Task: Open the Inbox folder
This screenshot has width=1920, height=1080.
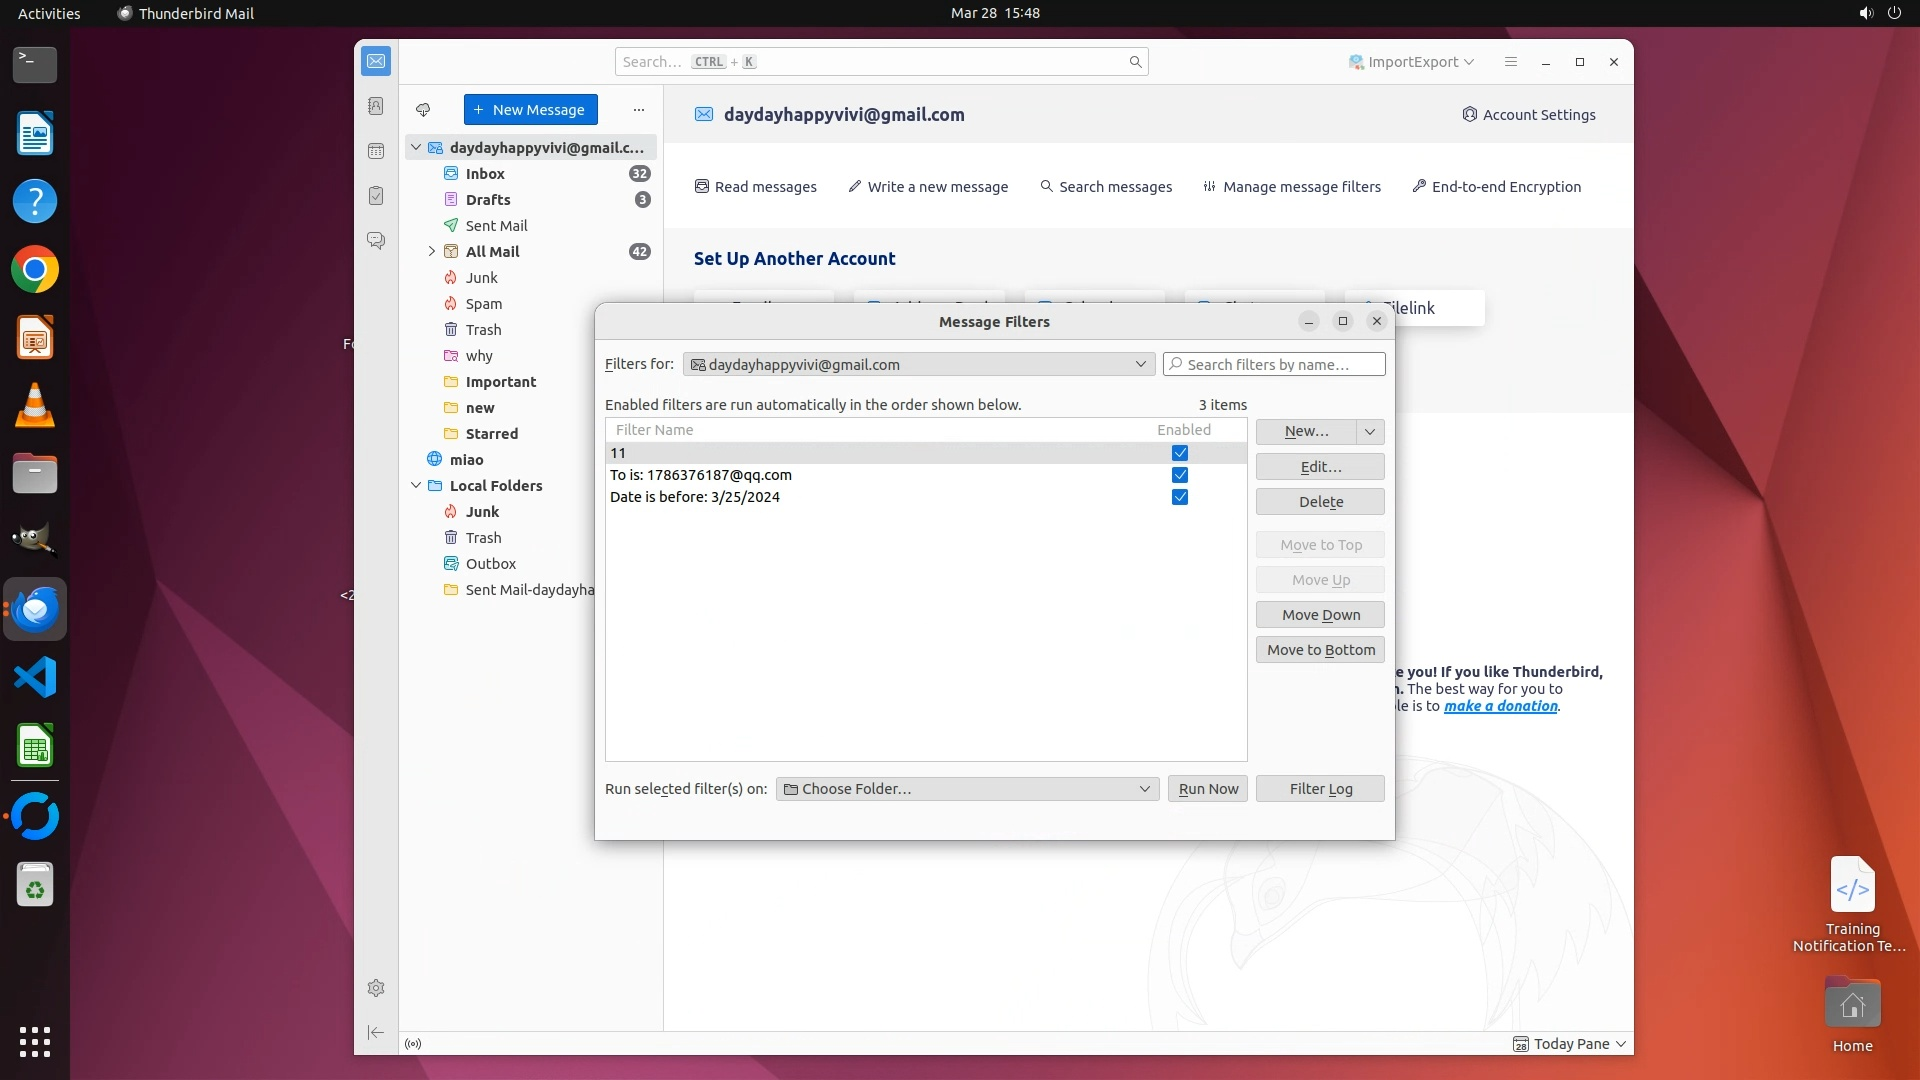Action: pyautogui.click(x=485, y=174)
